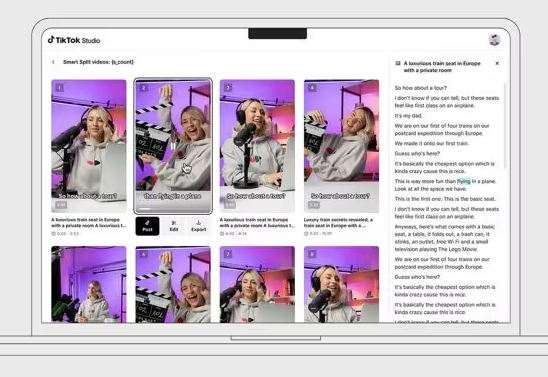Click highlighted word "flying" in transcript
This screenshot has width=548, height=377.
coord(463,181)
